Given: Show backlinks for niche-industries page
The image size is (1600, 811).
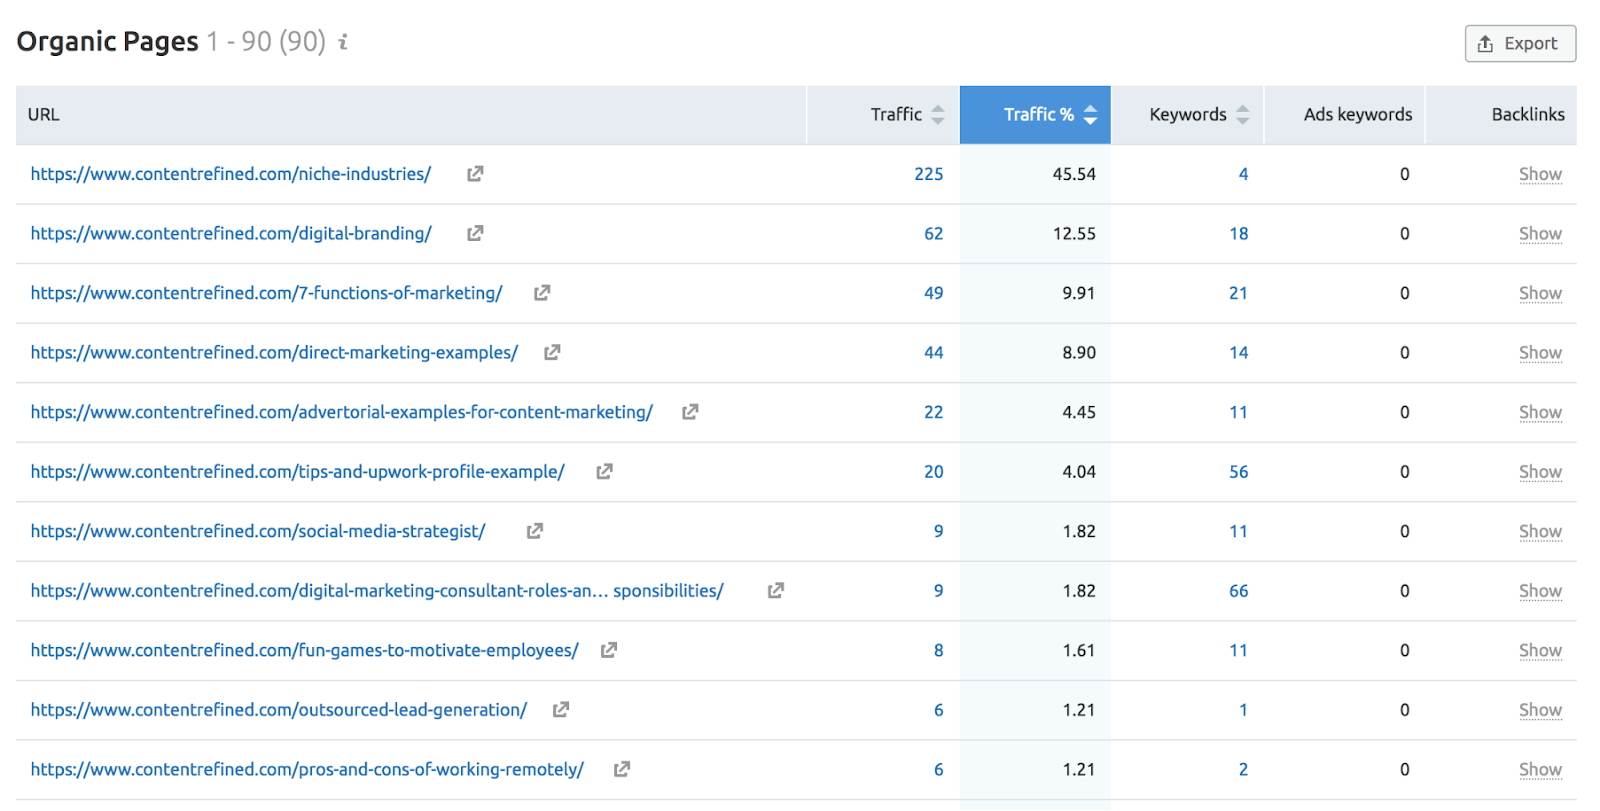Looking at the screenshot, I should 1540,174.
